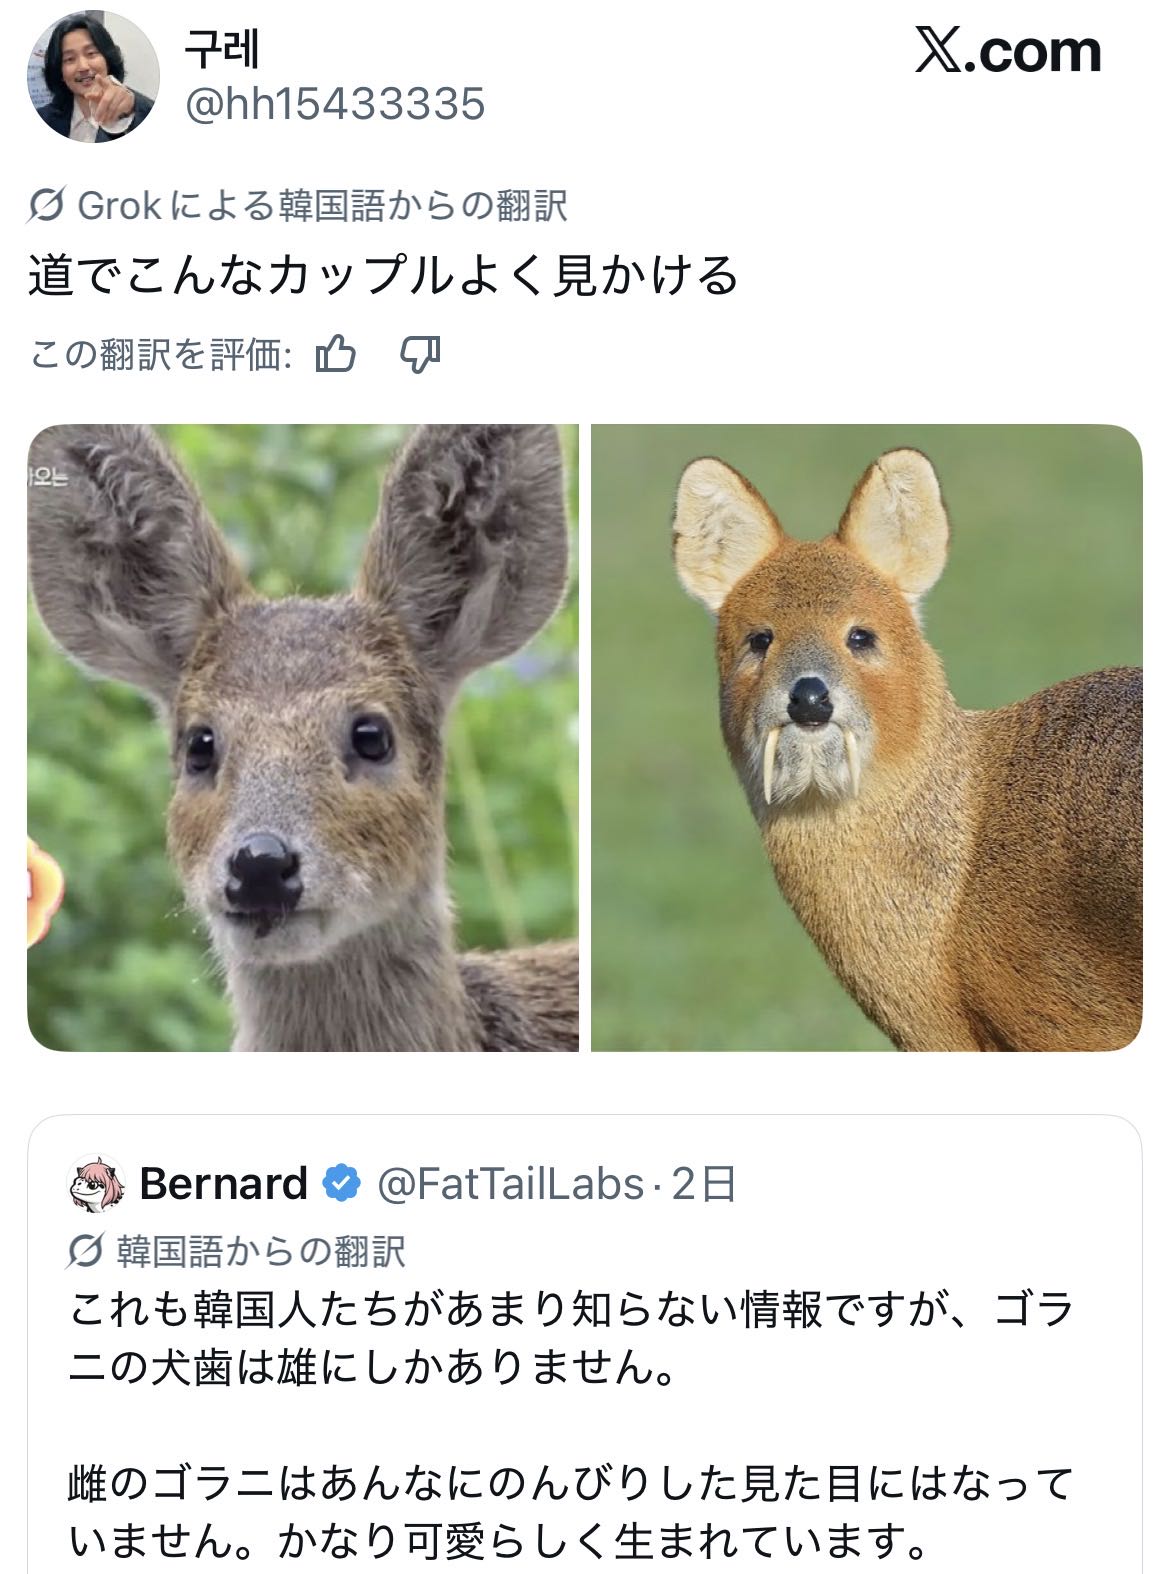Tap the 구레 profile avatar photo
Screen dimensions: 1170x1574
point(94,77)
